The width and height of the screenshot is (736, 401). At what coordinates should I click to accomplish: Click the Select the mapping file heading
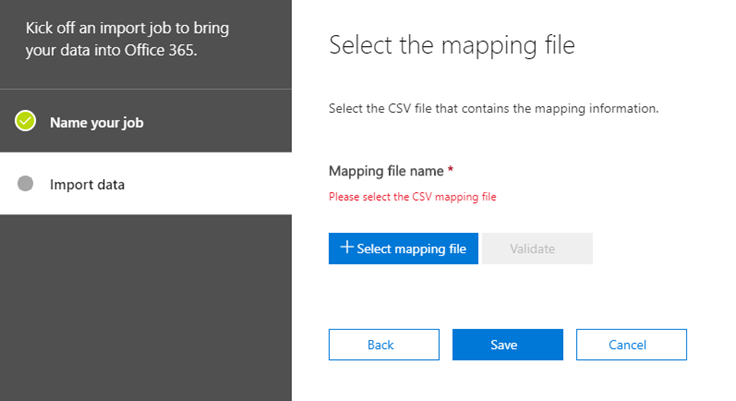[452, 46]
